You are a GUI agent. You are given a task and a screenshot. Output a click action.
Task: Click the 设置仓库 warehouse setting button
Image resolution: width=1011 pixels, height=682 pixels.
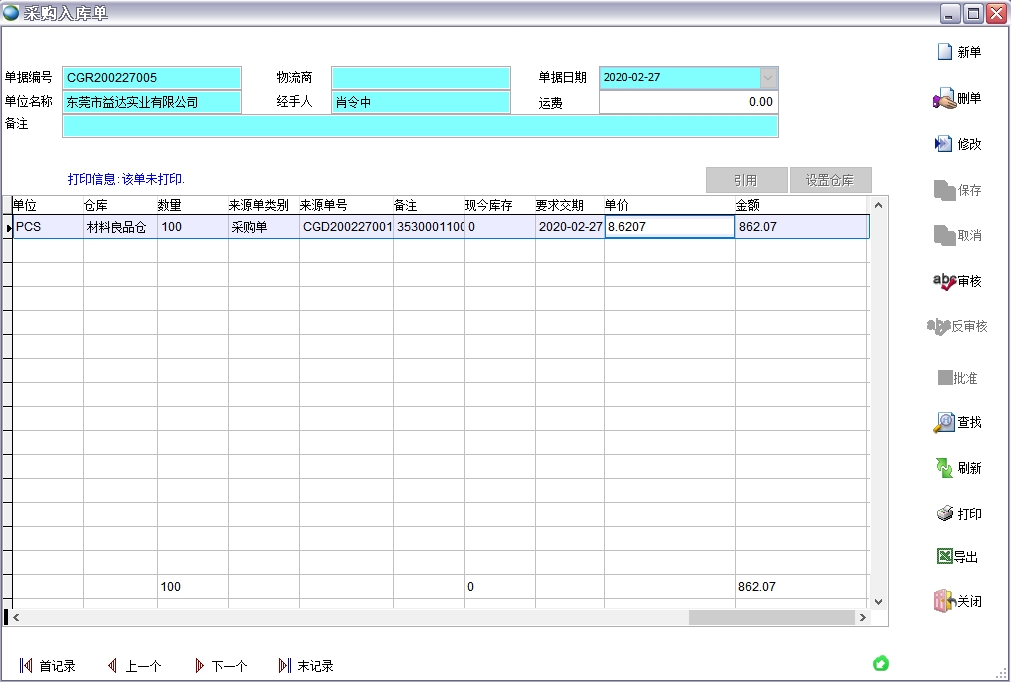click(x=831, y=180)
